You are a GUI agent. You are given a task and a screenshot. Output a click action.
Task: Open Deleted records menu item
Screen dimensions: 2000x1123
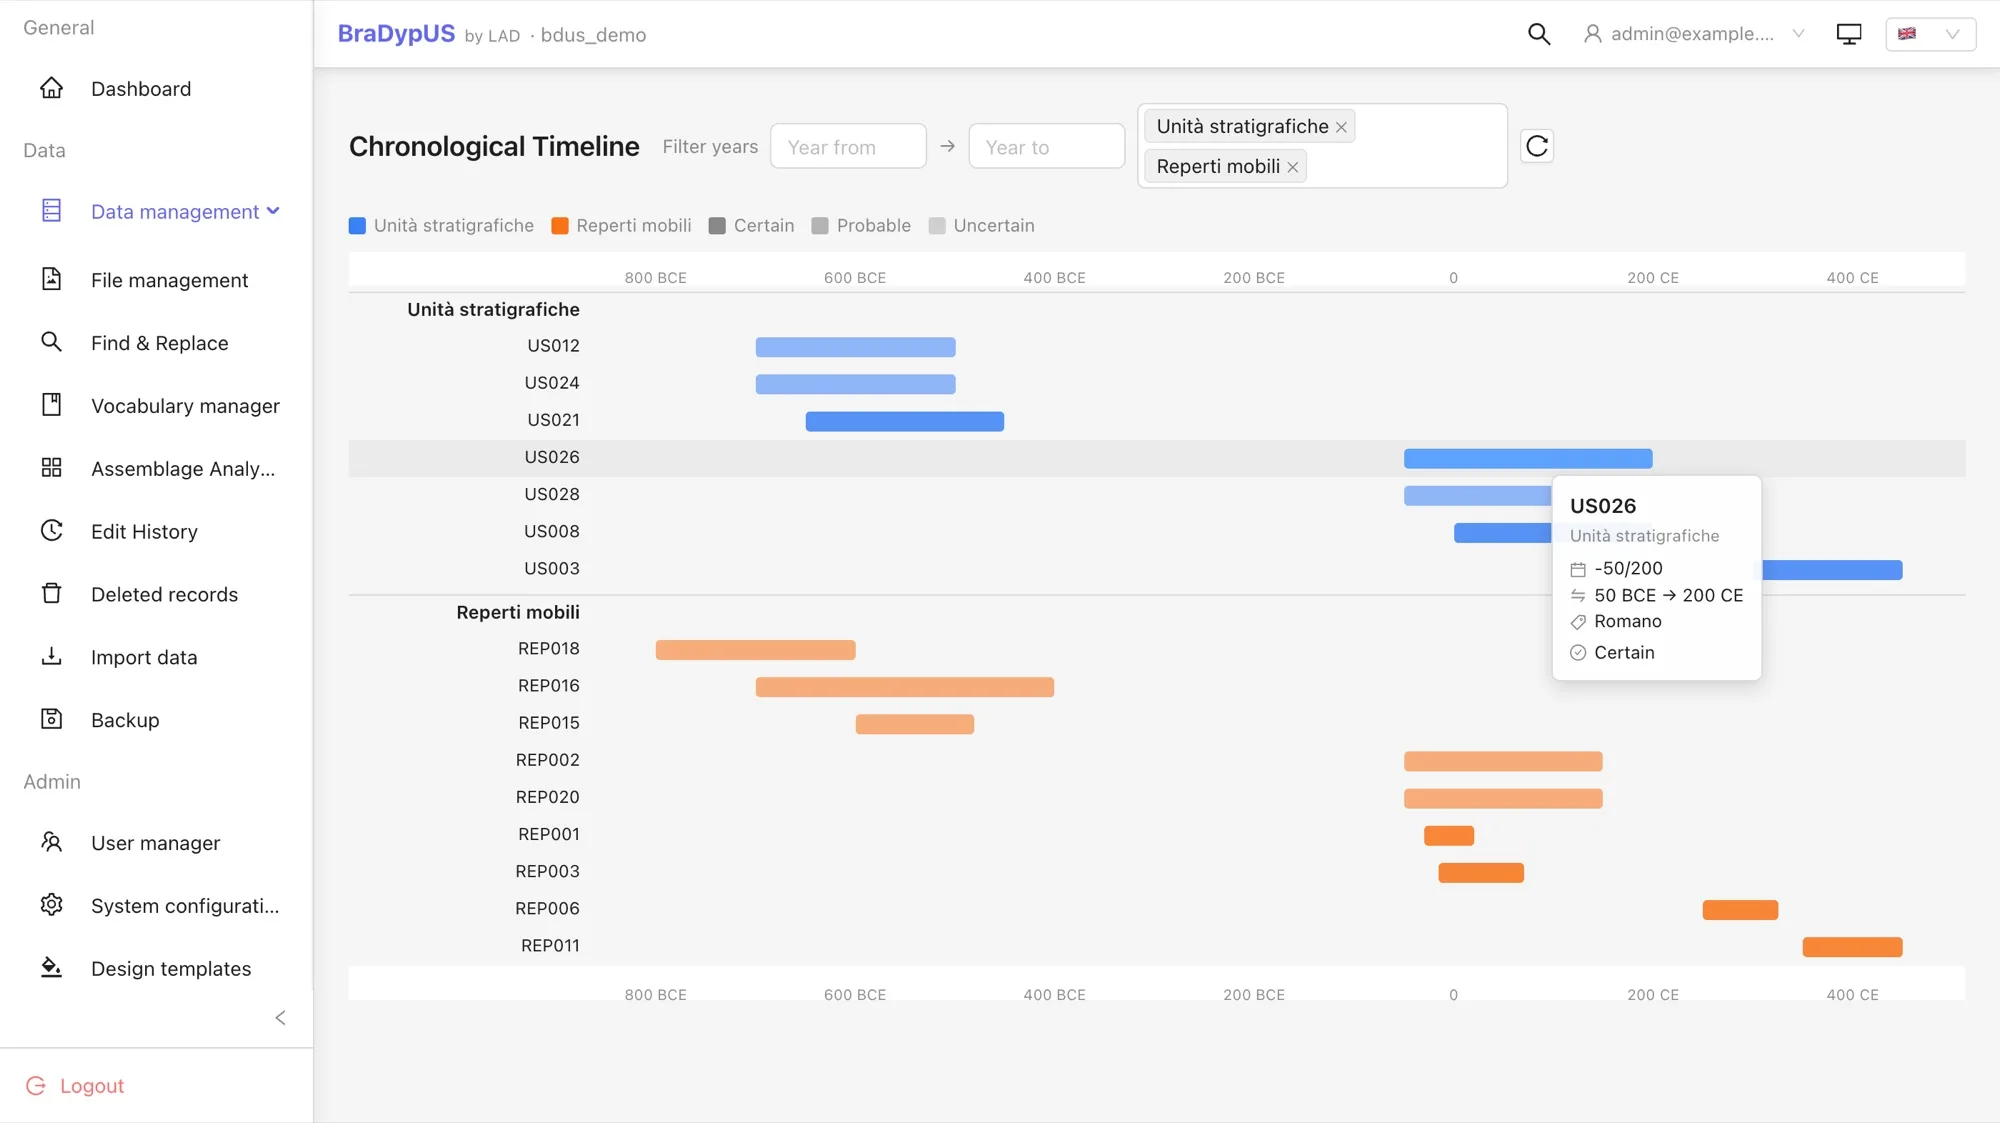[164, 594]
